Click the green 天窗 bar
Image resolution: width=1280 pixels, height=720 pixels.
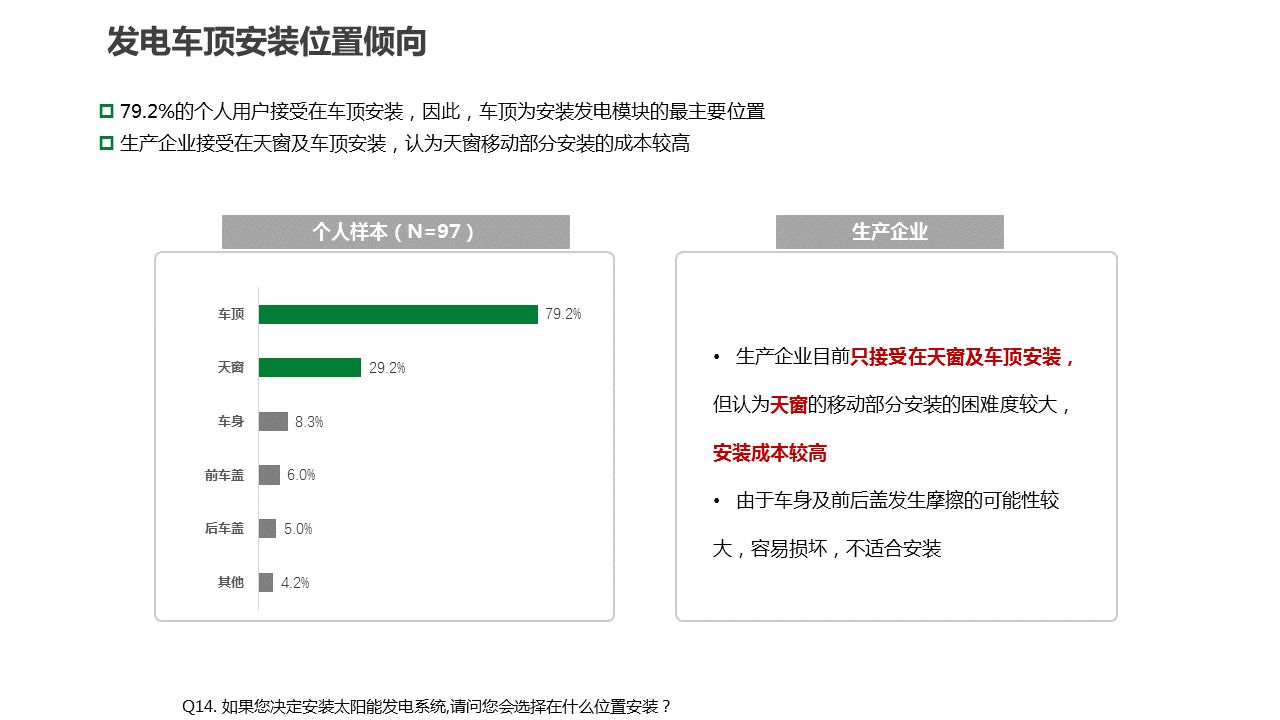(310, 367)
